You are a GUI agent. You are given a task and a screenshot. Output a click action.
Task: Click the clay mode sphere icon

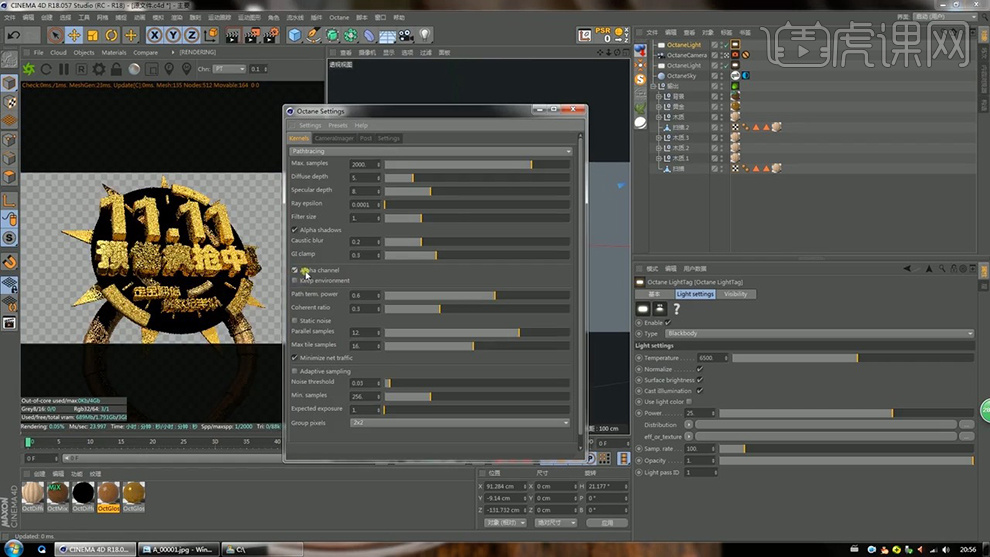coord(134,69)
